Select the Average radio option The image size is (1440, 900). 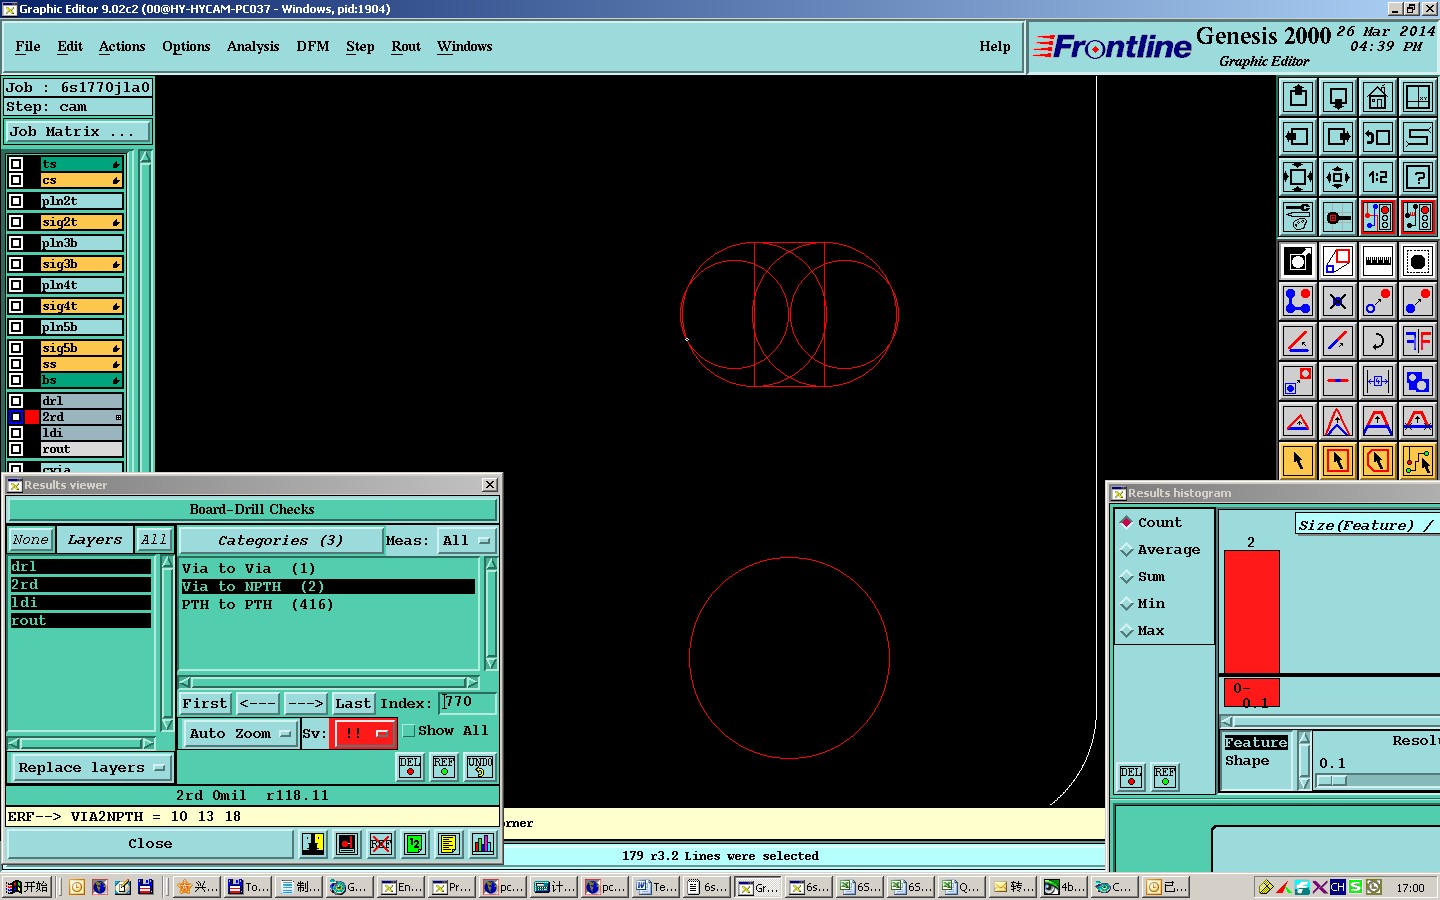pos(1127,550)
